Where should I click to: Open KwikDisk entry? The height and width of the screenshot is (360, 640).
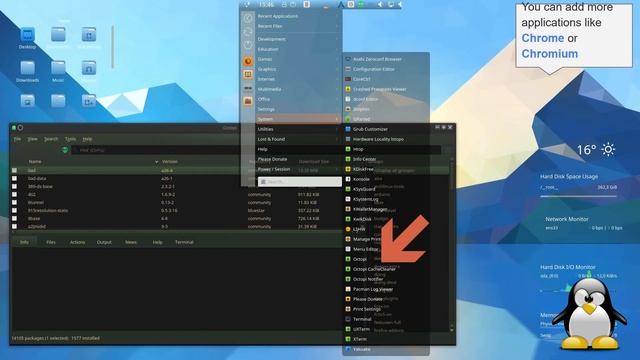[x=362, y=219]
